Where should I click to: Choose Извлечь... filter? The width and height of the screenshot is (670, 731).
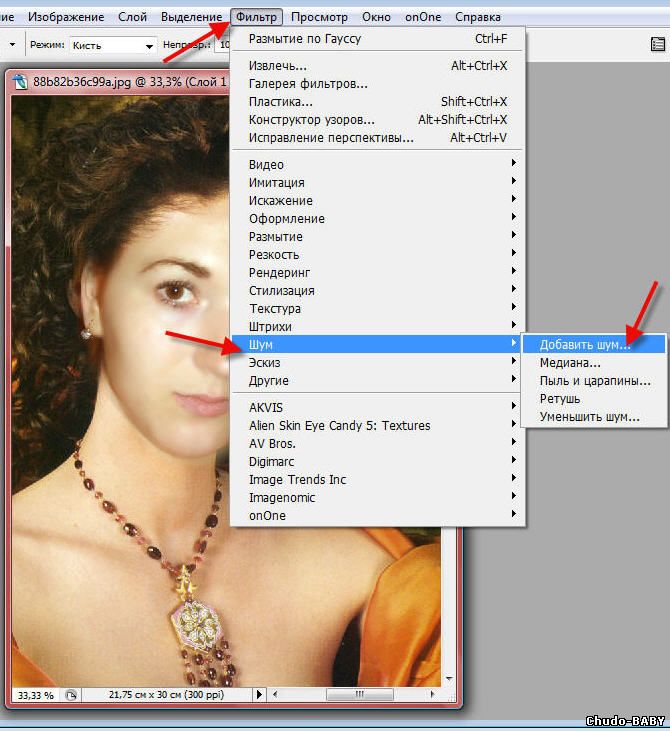(378, 66)
